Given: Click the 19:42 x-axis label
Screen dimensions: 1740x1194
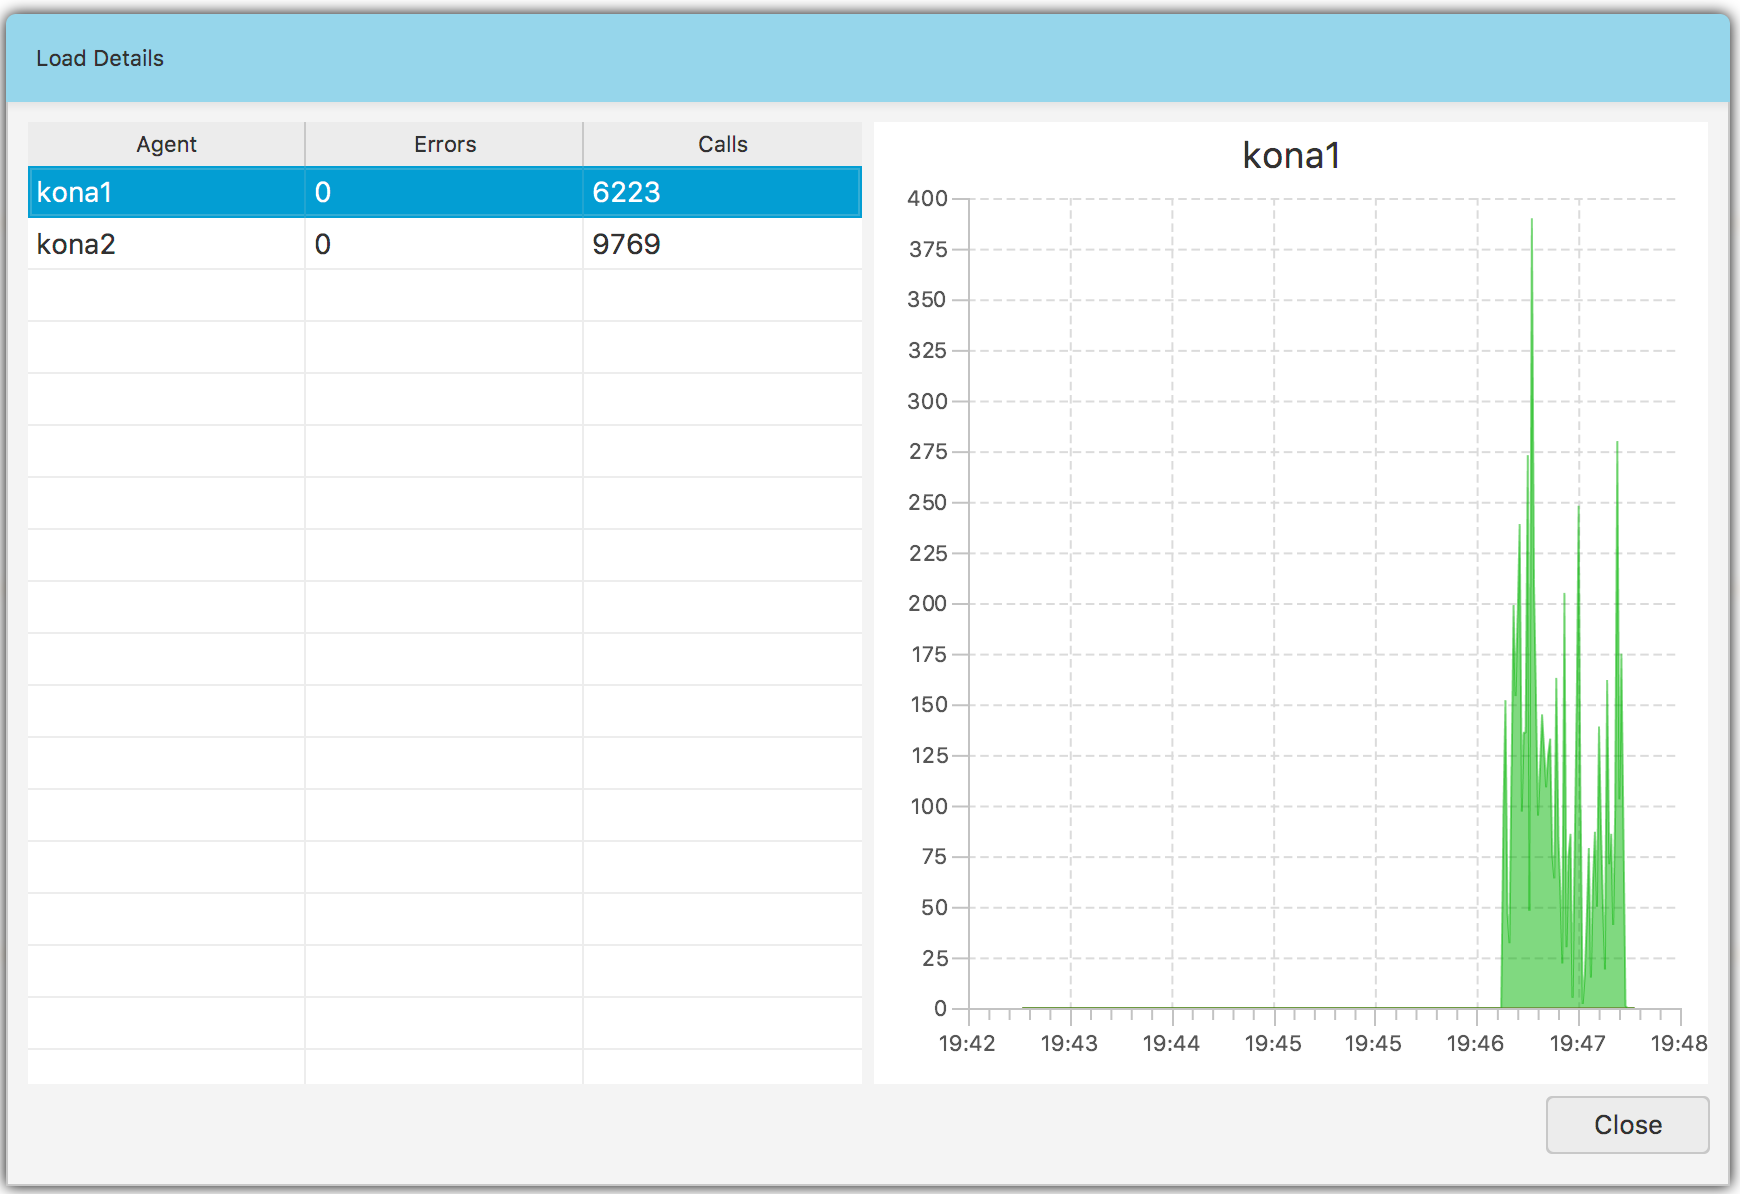Looking at the screenshot, I should pyautogui.click(x=967, y=1044).
